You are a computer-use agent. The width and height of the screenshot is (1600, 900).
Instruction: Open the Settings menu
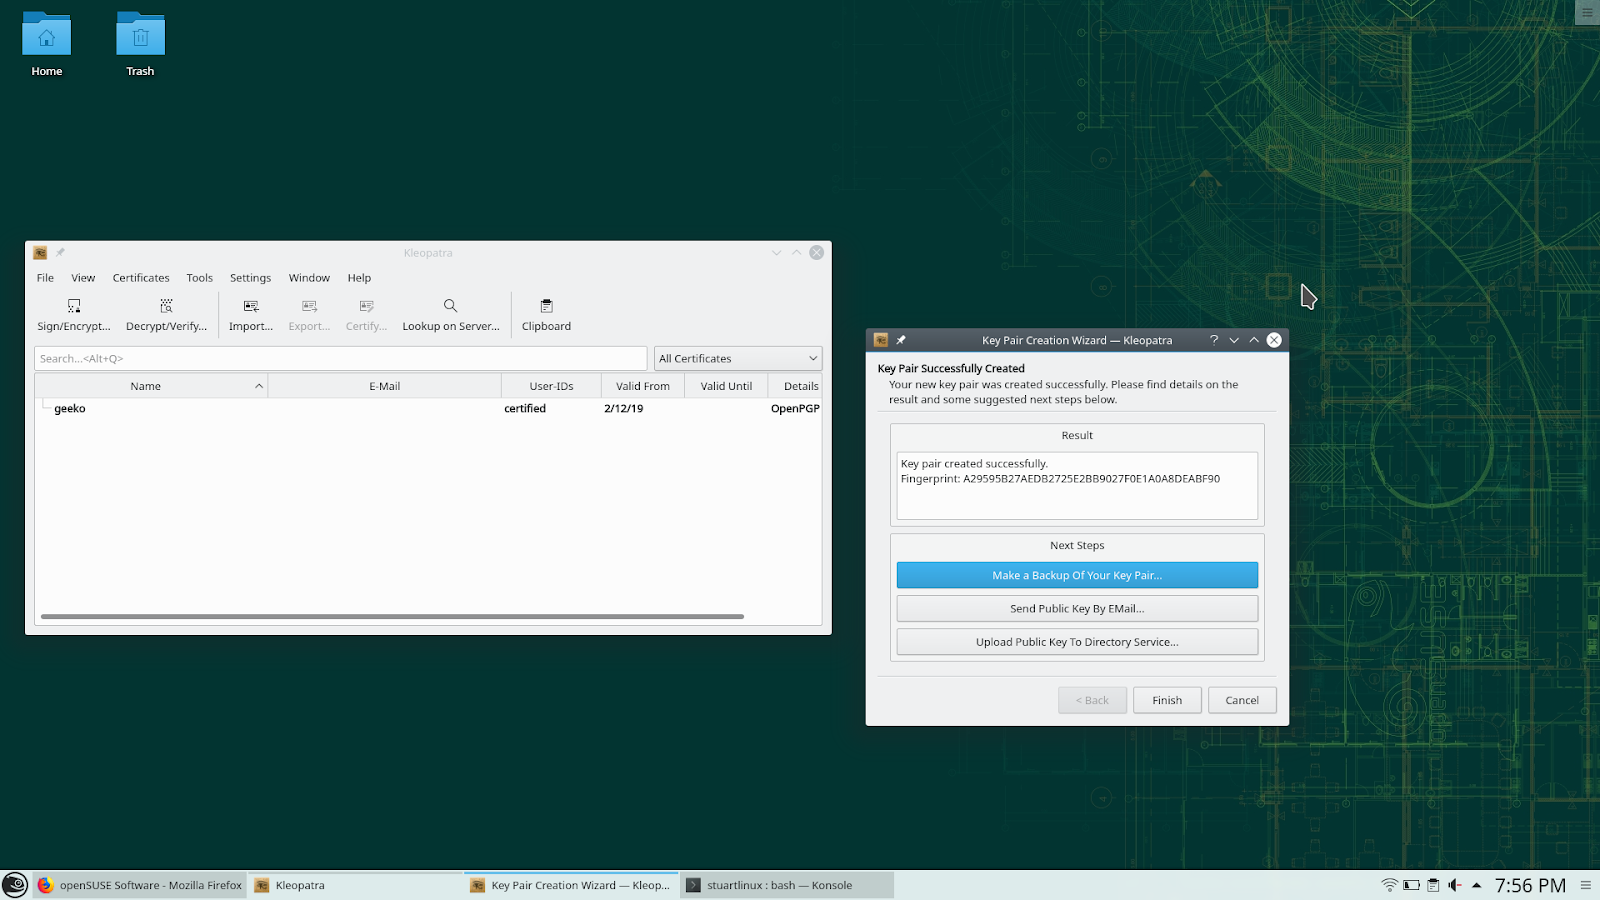tap(250, 278)
